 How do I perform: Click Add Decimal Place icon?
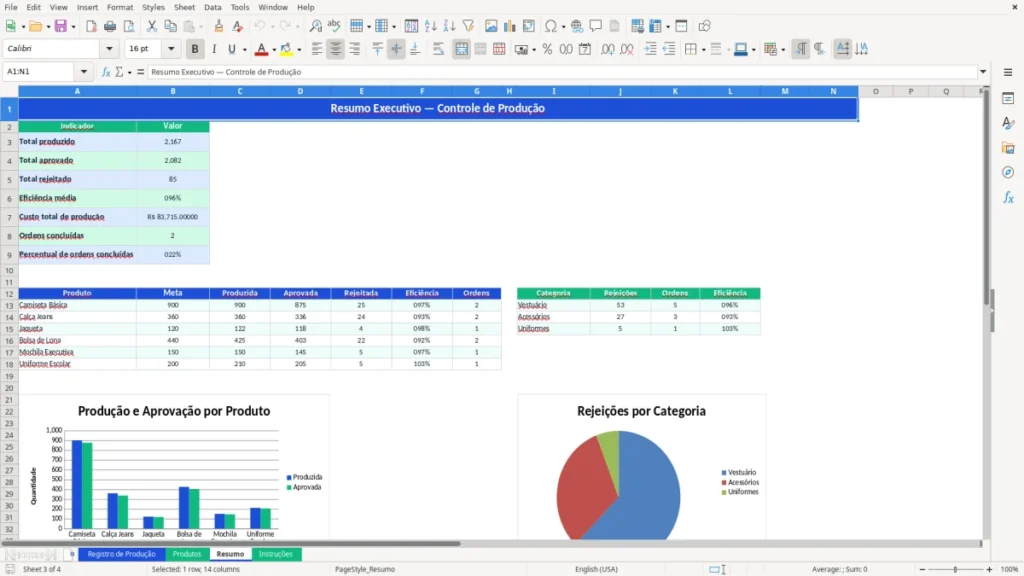point(607,49)
